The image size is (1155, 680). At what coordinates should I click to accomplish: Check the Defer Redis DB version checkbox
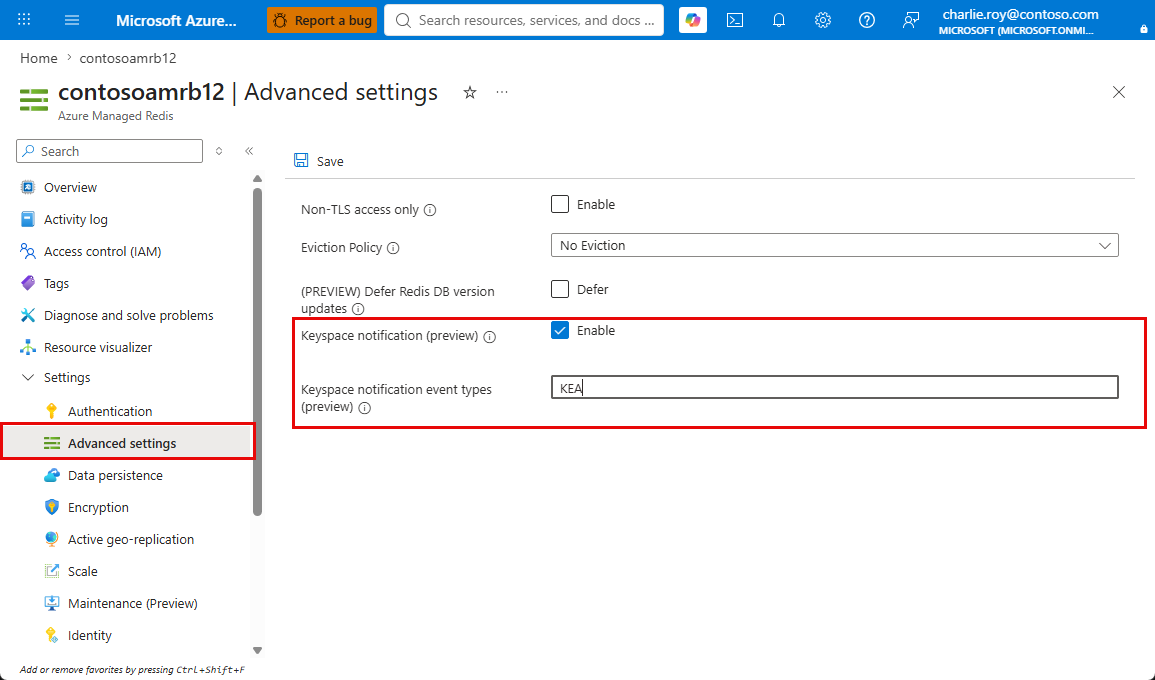[560, 289]
